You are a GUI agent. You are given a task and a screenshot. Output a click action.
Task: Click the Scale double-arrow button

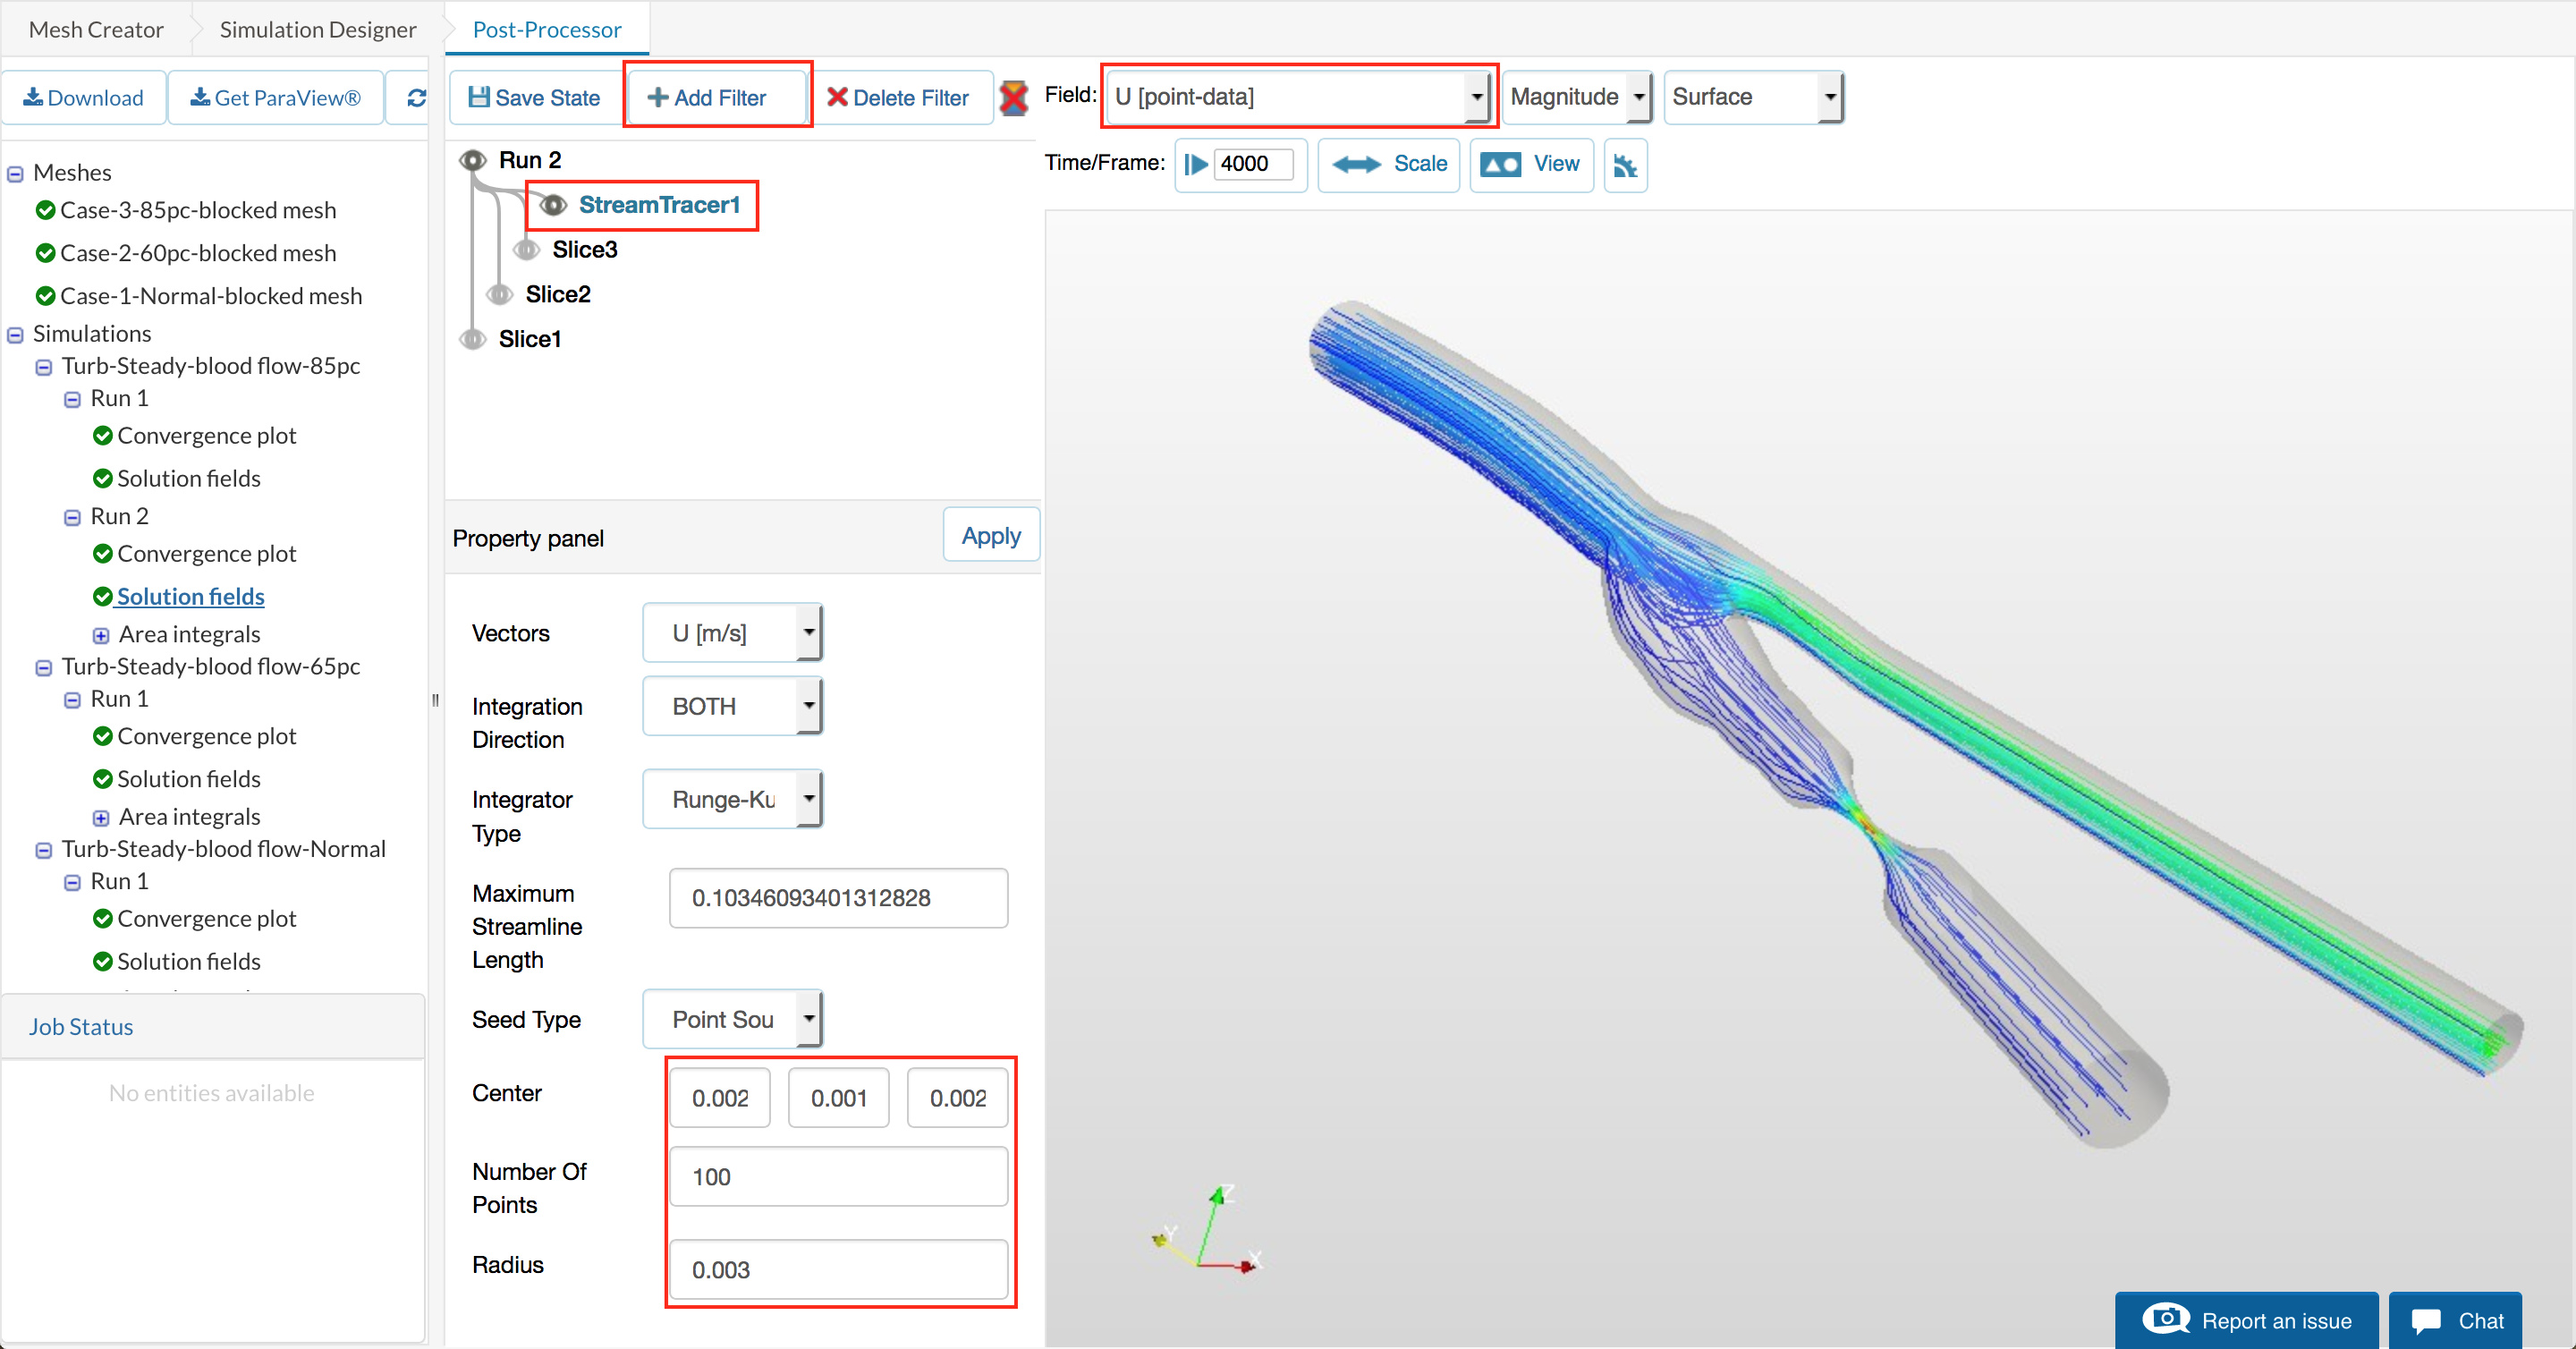coord(1389,164)
